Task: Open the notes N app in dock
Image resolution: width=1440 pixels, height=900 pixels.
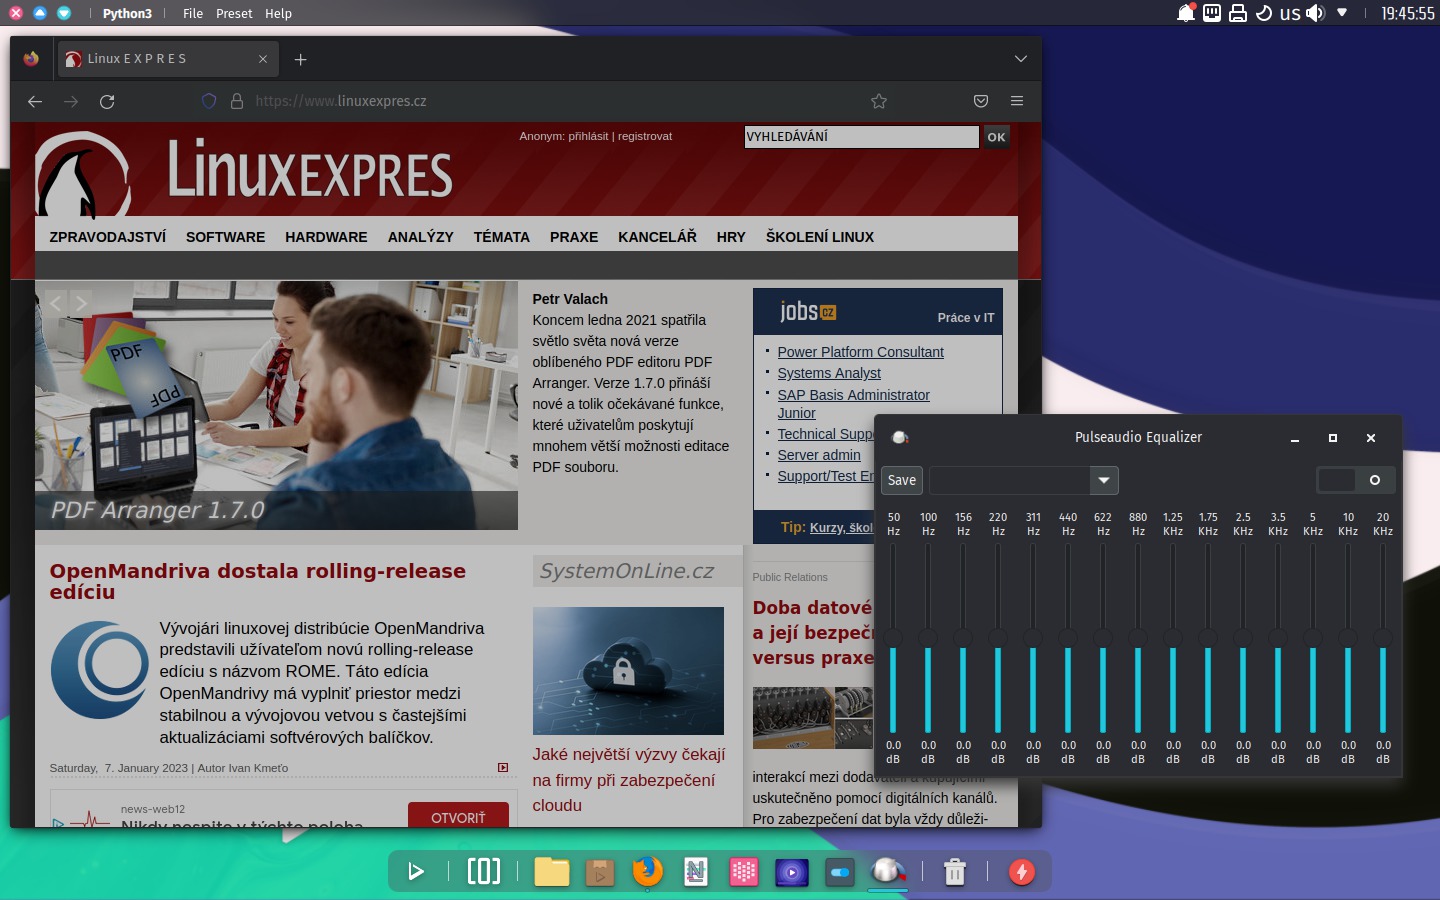Action: tap(696, 872)
